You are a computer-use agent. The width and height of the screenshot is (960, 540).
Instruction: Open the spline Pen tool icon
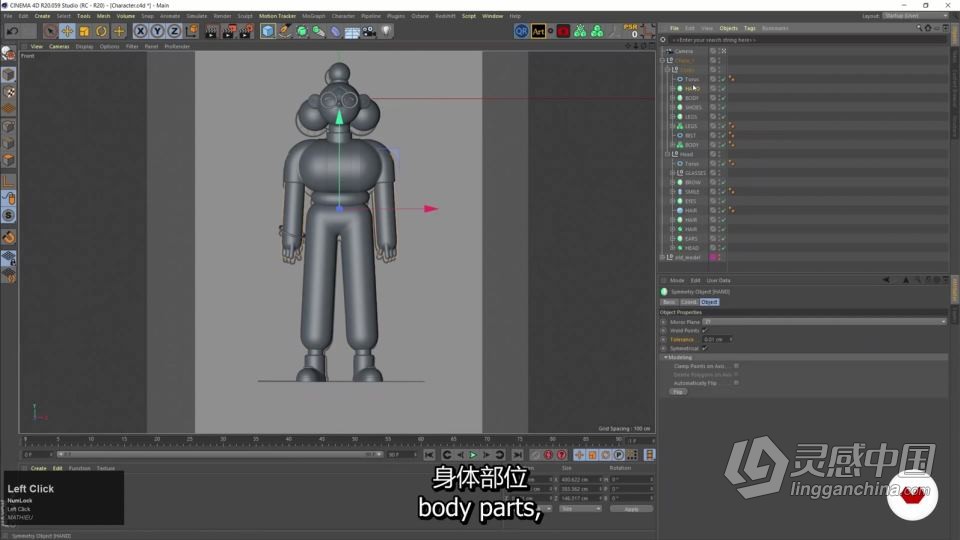(285, 31)
